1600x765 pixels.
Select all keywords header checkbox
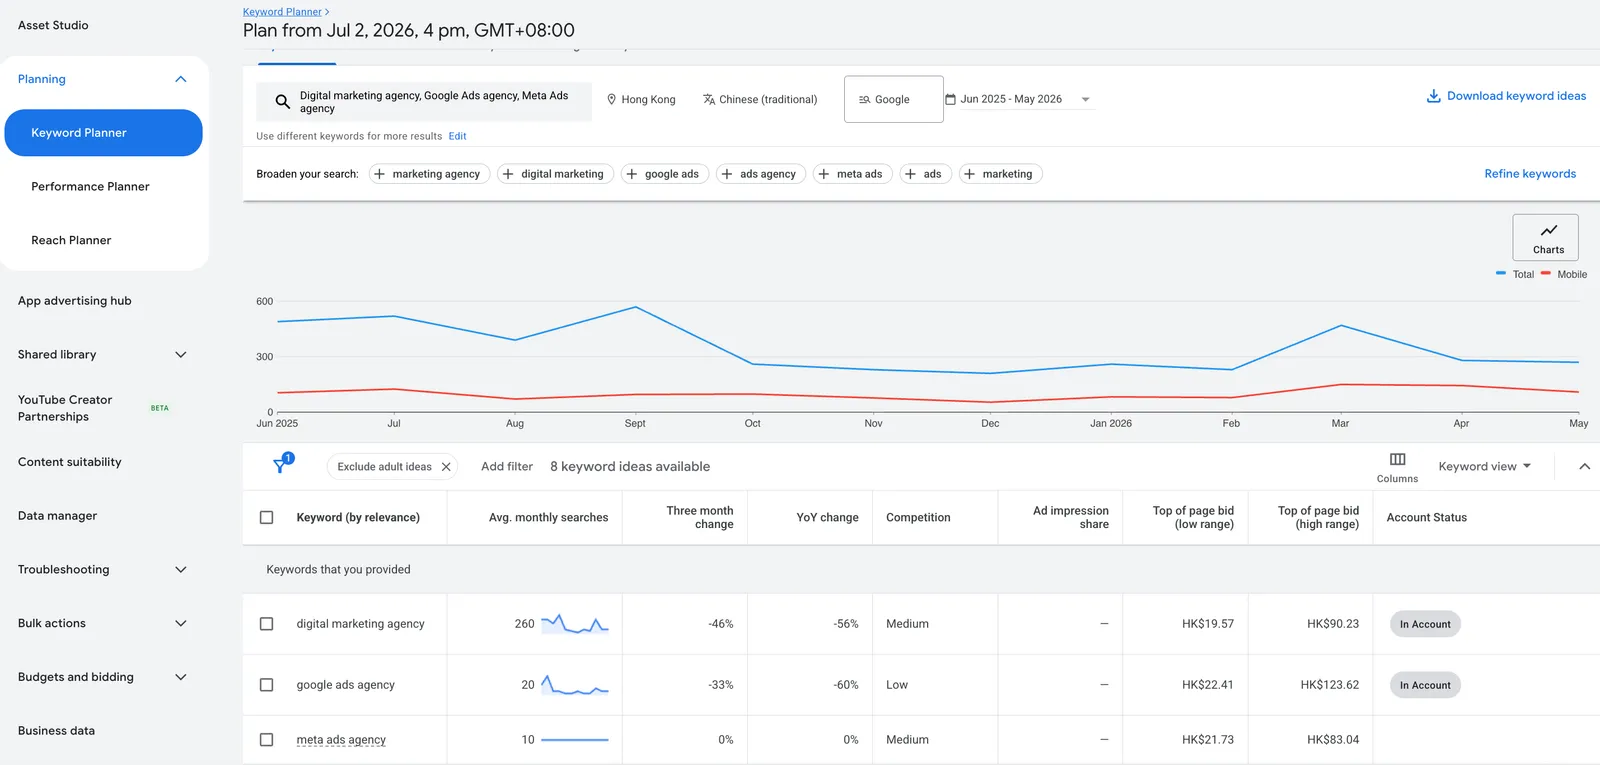(x=266, y=518)
